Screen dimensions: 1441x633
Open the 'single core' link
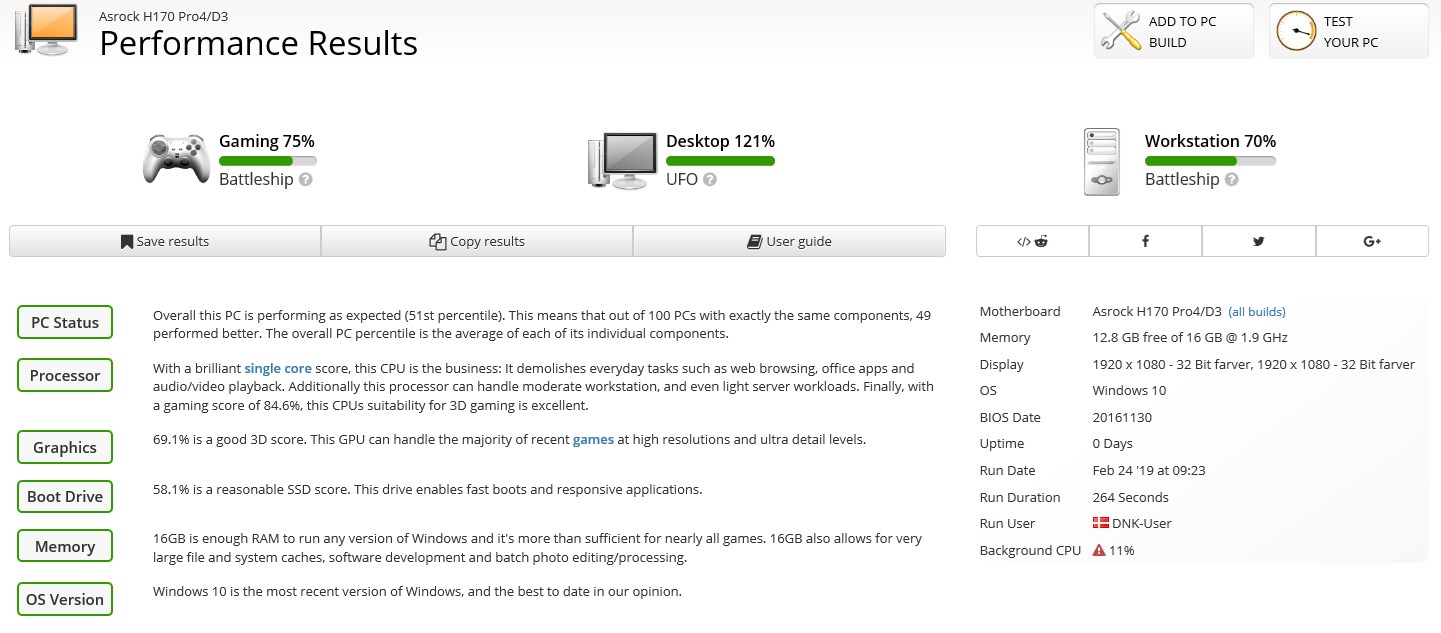(x=278, y=369)
